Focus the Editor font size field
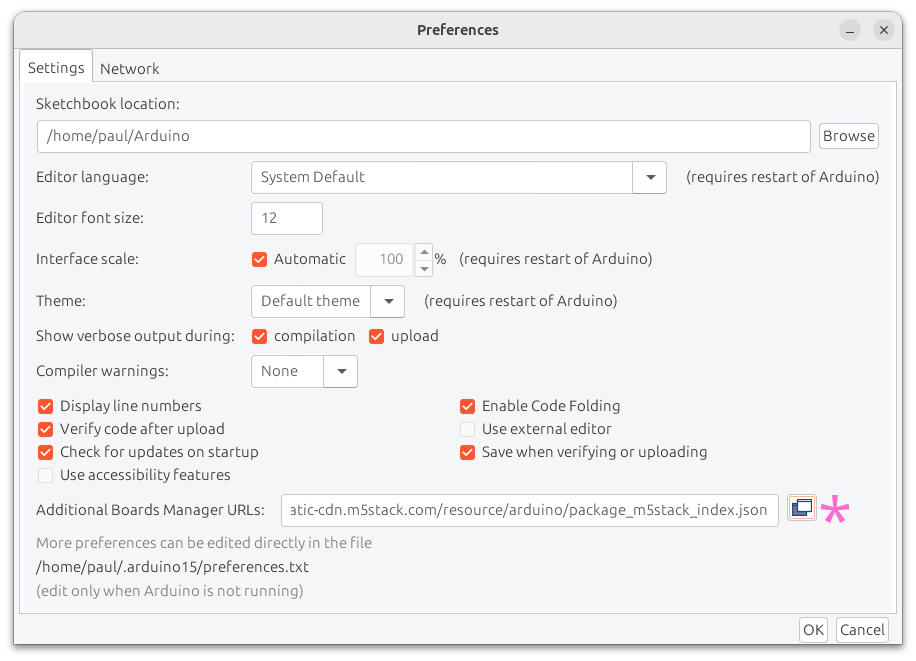Viewport: 916px width, 661px height. coord(287,218)
